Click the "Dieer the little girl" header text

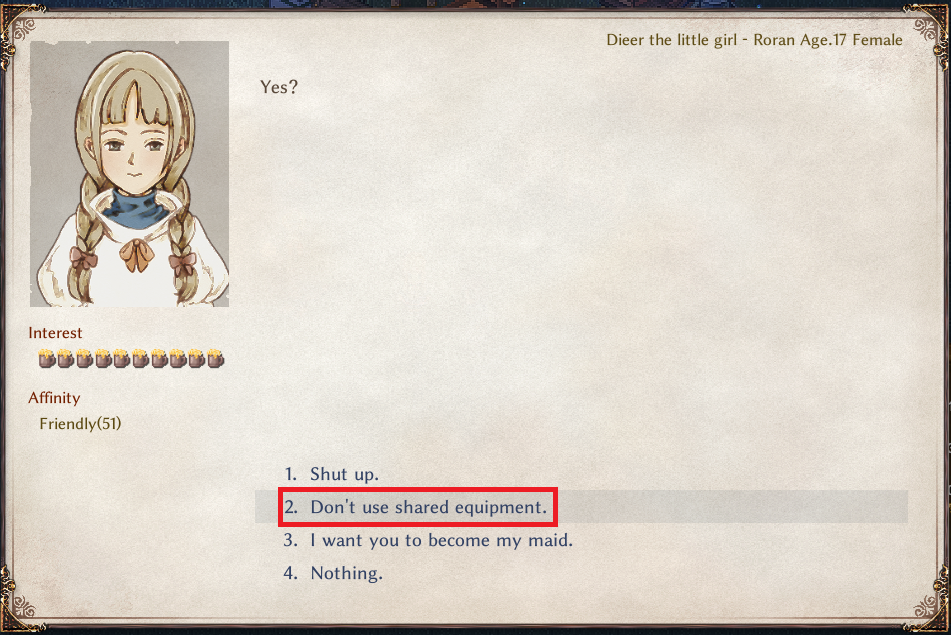(x=671, y=40)
